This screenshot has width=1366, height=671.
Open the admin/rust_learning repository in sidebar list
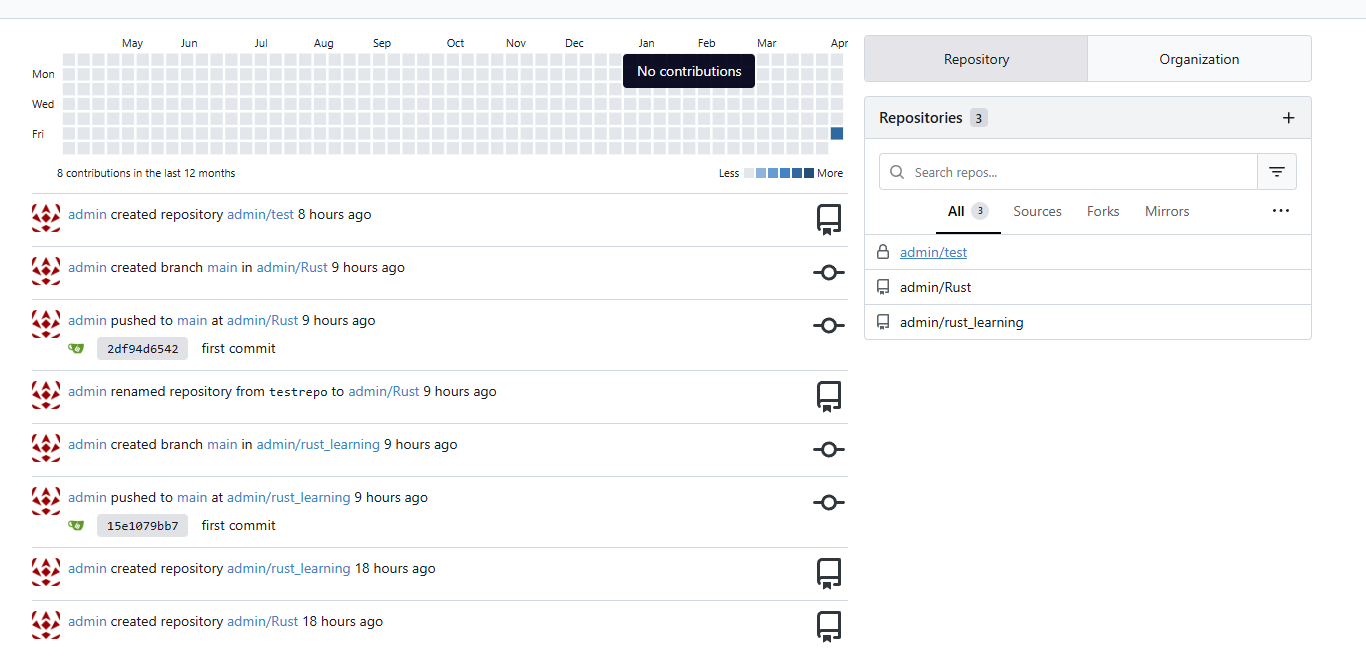pyautogui.click(x=961, y=322)
